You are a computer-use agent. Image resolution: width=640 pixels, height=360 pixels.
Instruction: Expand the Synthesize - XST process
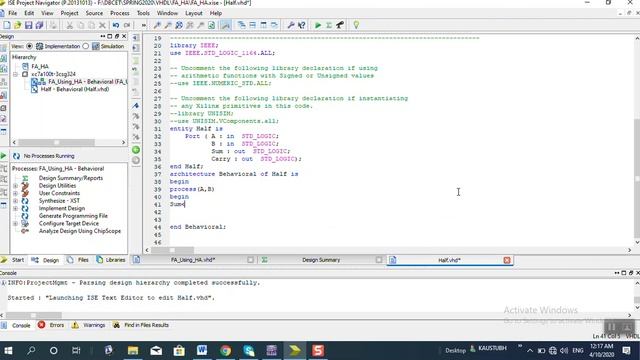tap(15, 201)
